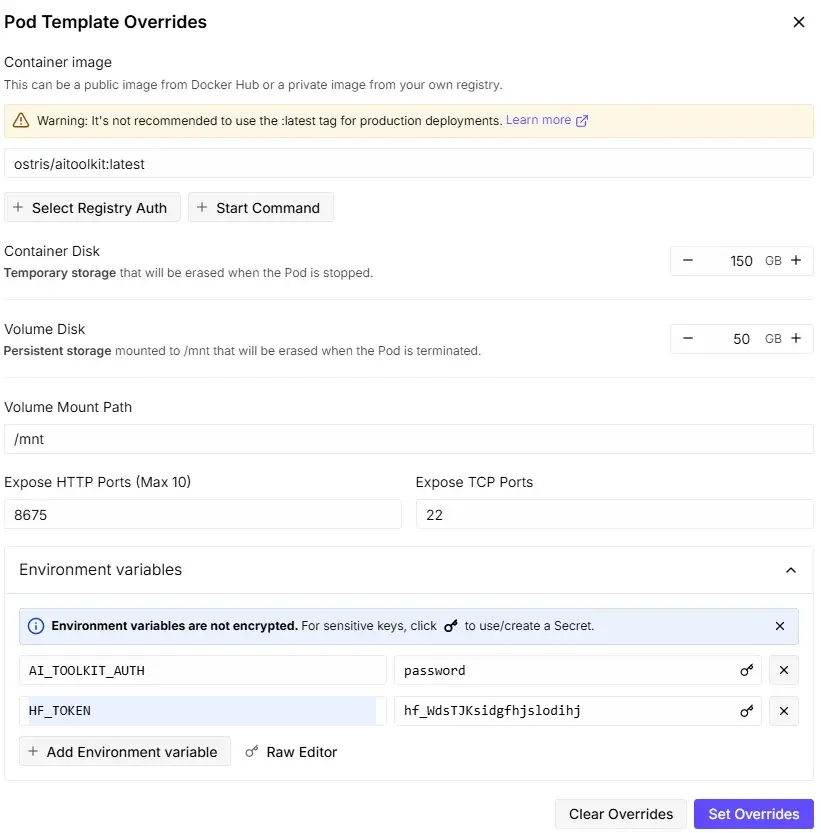Click Select Registry Auth button
The image size is (821, 833).
(93, 208)
